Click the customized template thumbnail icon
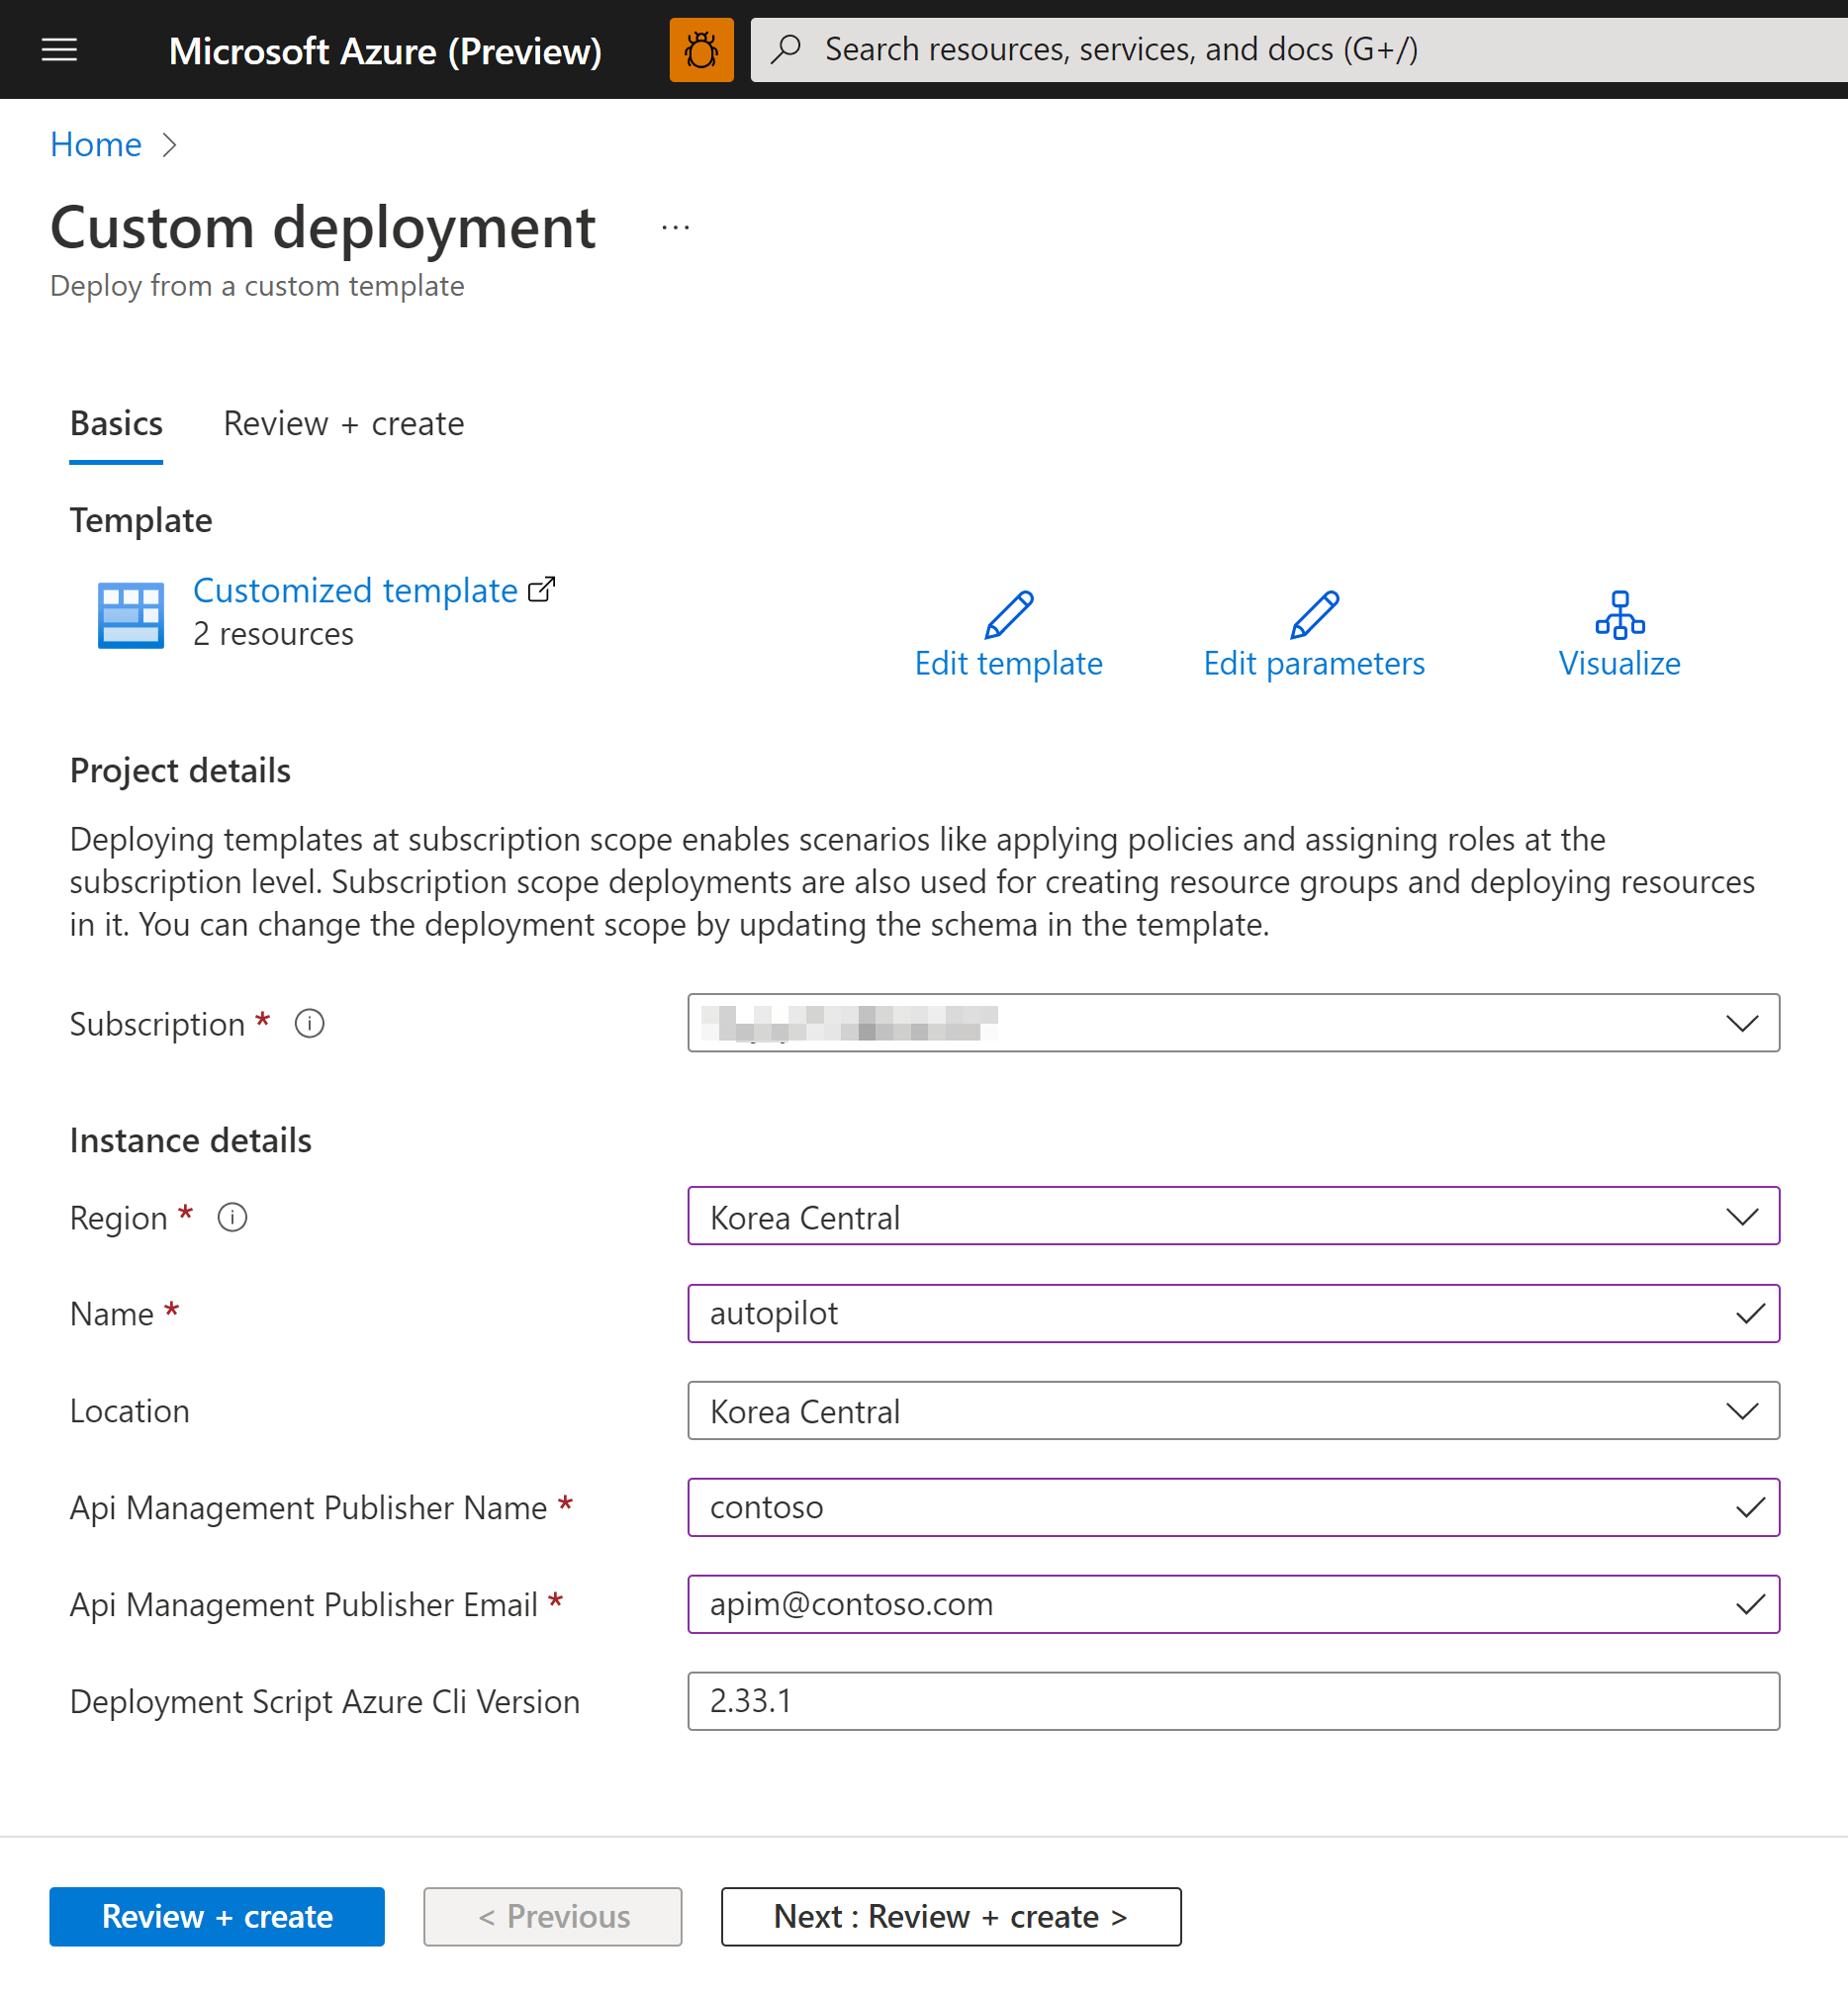 pyautogui.click(x=130, y=615)
